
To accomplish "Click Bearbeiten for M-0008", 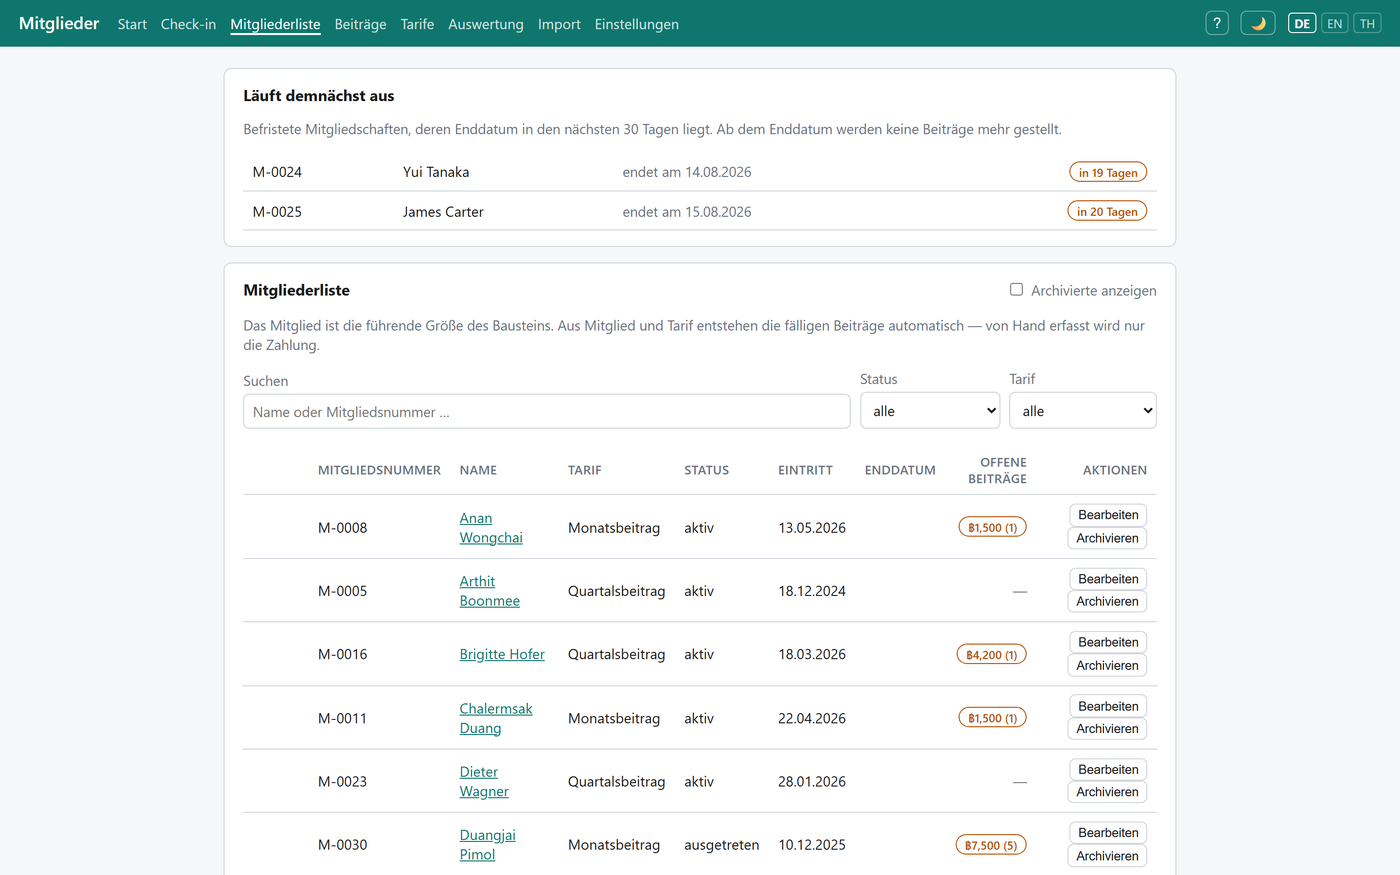I will pos(1108,515).
